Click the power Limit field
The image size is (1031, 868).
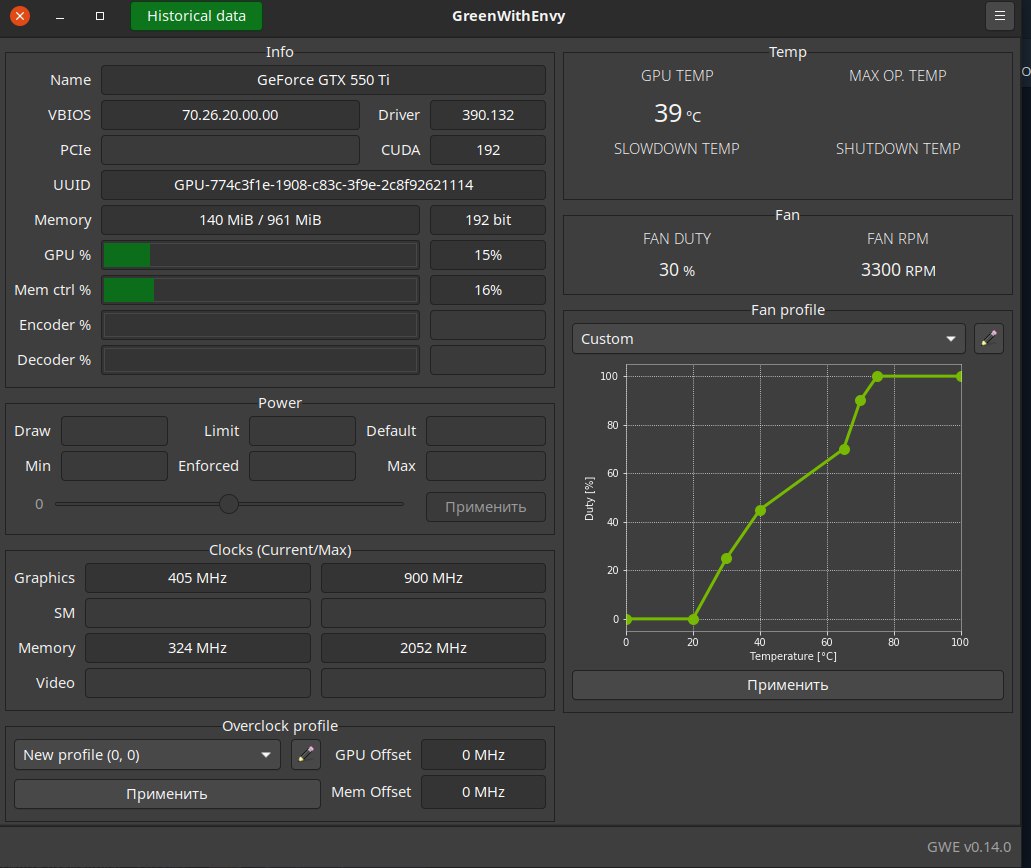coord(302,431)
